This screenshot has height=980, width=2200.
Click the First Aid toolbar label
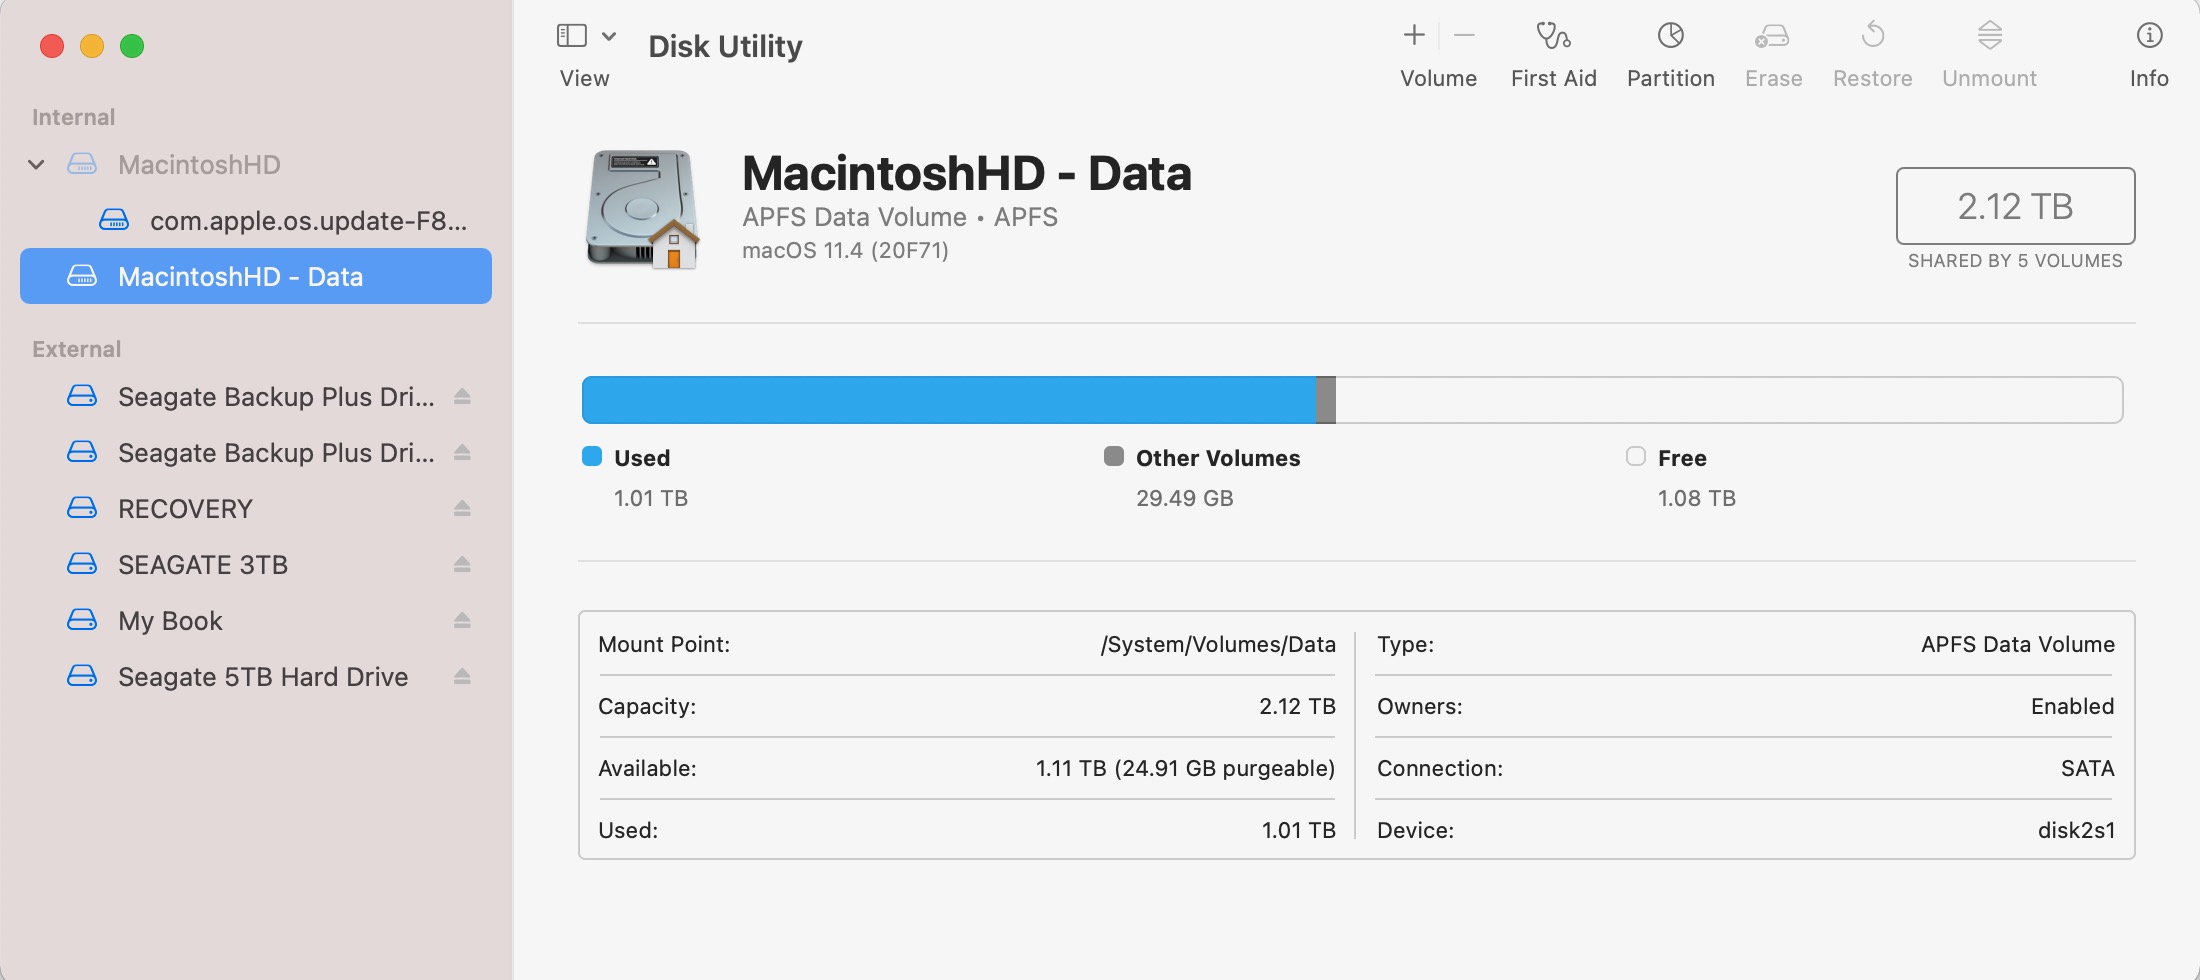1553,78
